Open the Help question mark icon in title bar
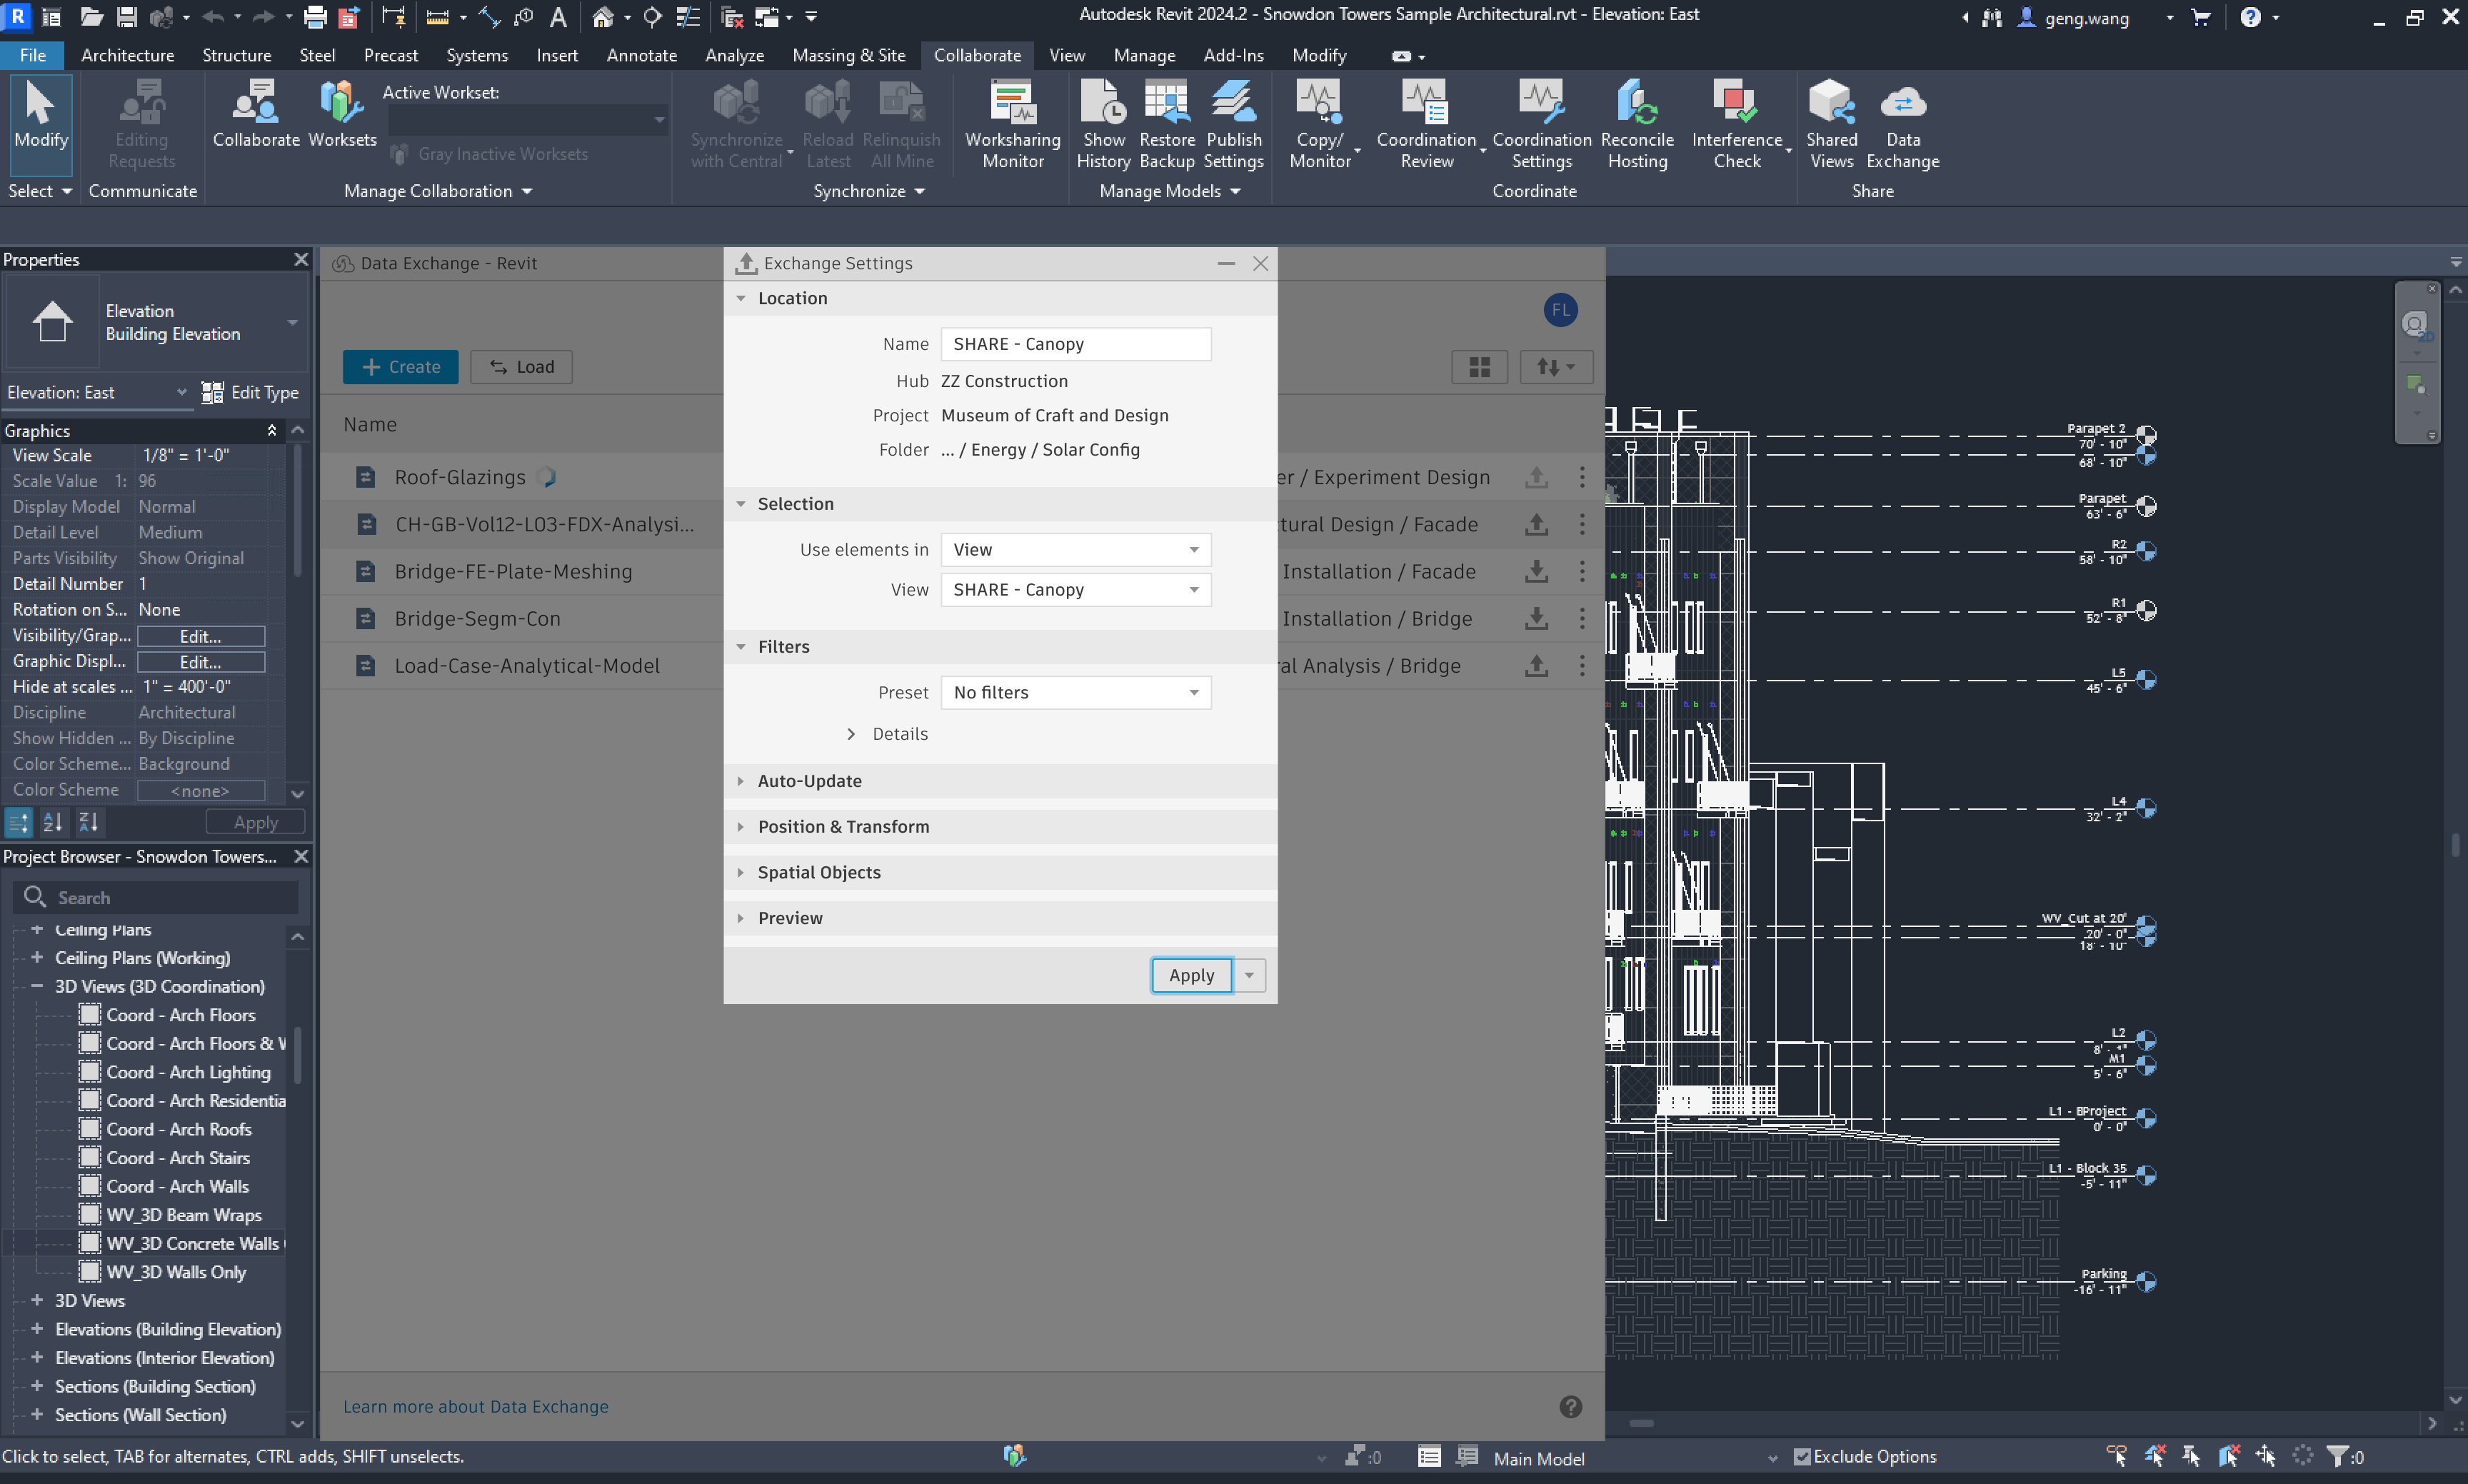The width and height of the screenshot is (2468, 1484). pyautogui.click(x=2250, y=17)
